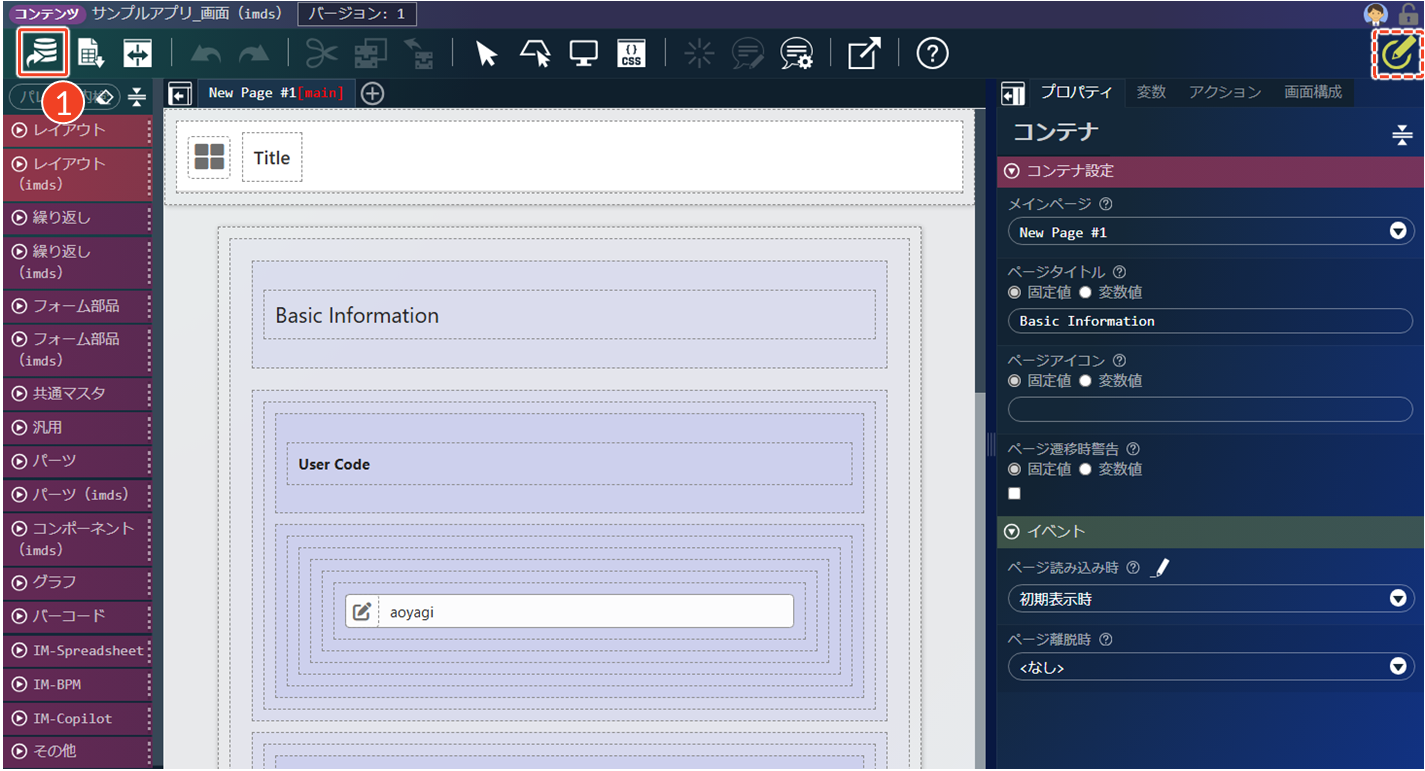Collapse the コンテナ設定 section
This screenshot has width=1425, height=771.
coord(1012,171)
